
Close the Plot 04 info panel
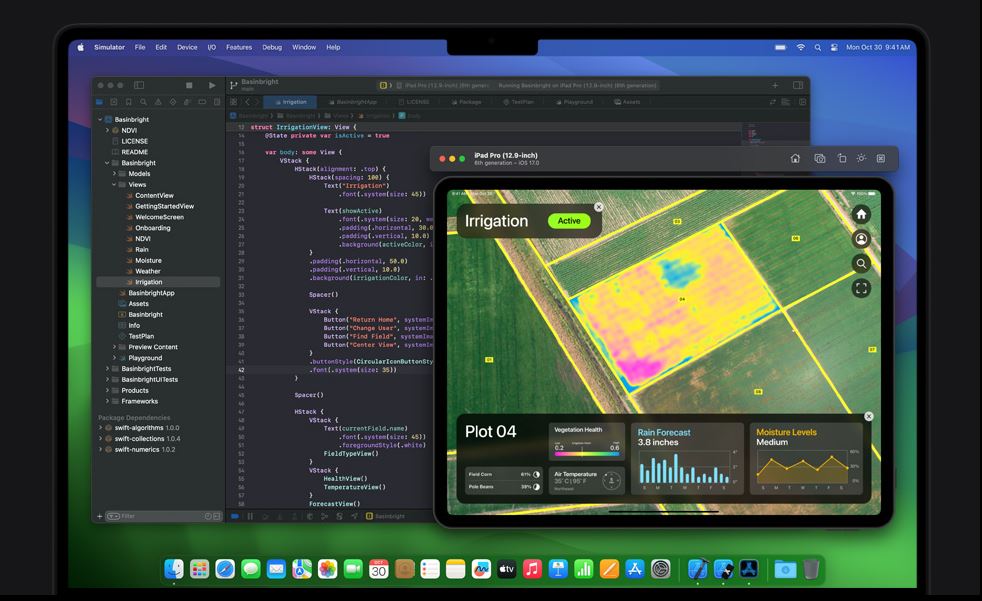868,417
